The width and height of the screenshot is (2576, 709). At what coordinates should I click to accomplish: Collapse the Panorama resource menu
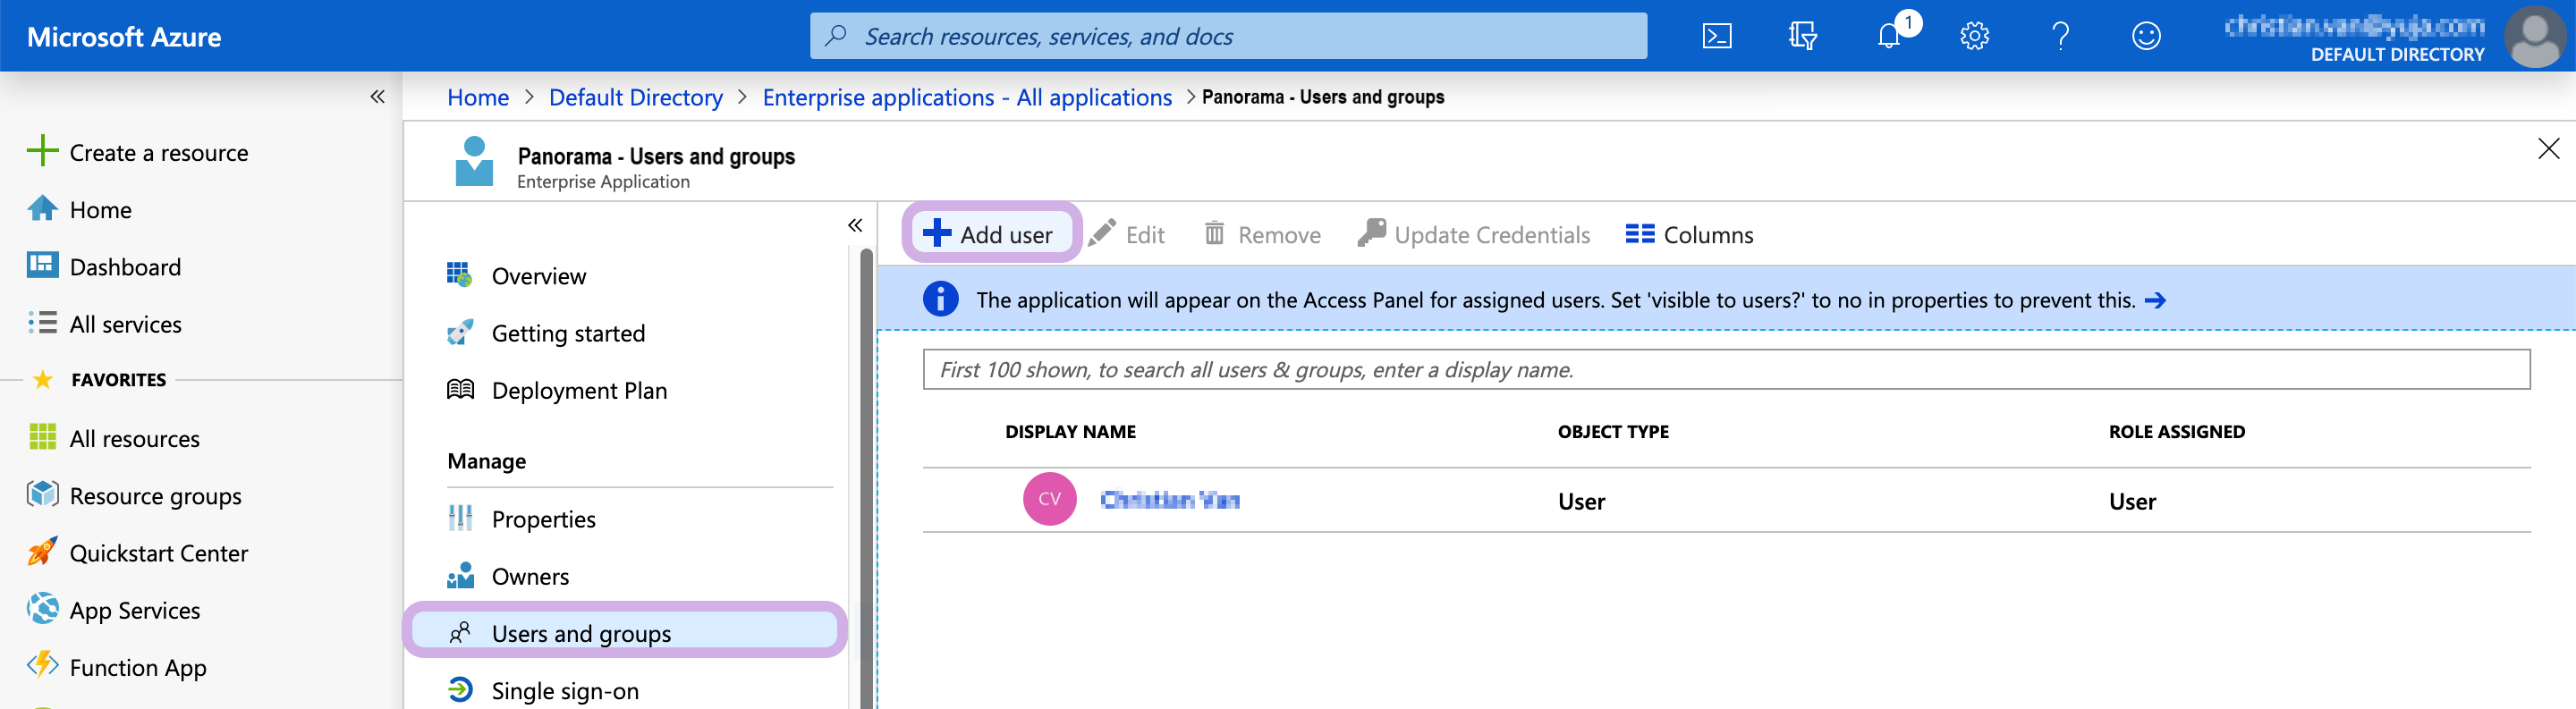[x=855, y=225]
